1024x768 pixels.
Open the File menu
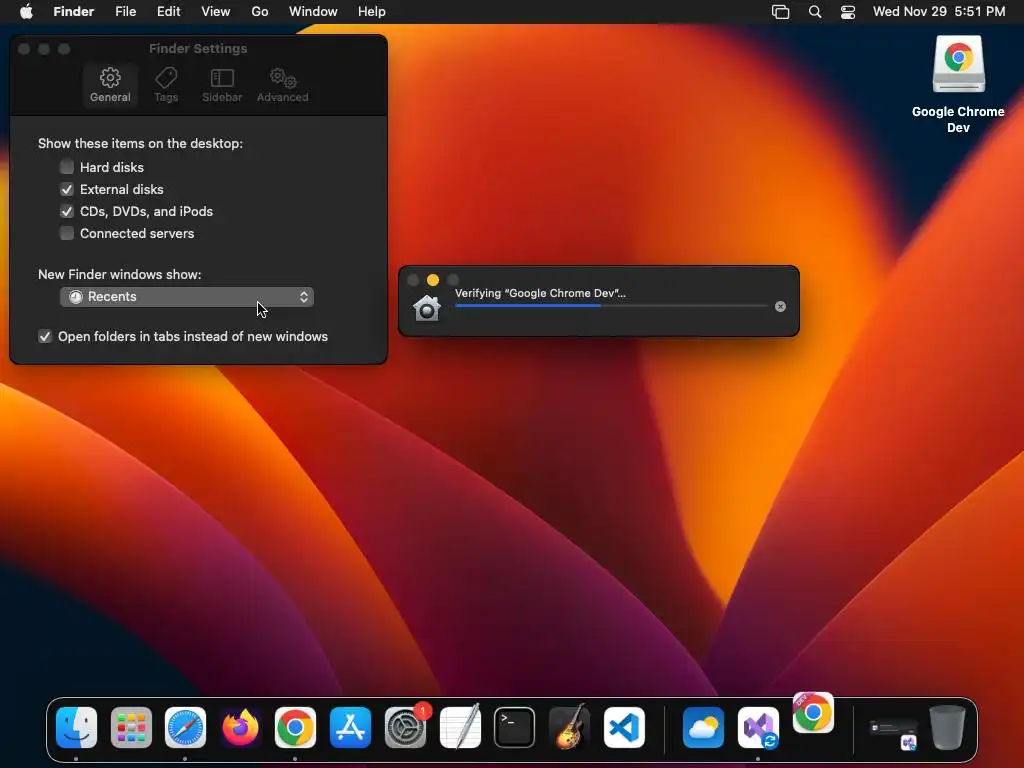click(125, 11)
